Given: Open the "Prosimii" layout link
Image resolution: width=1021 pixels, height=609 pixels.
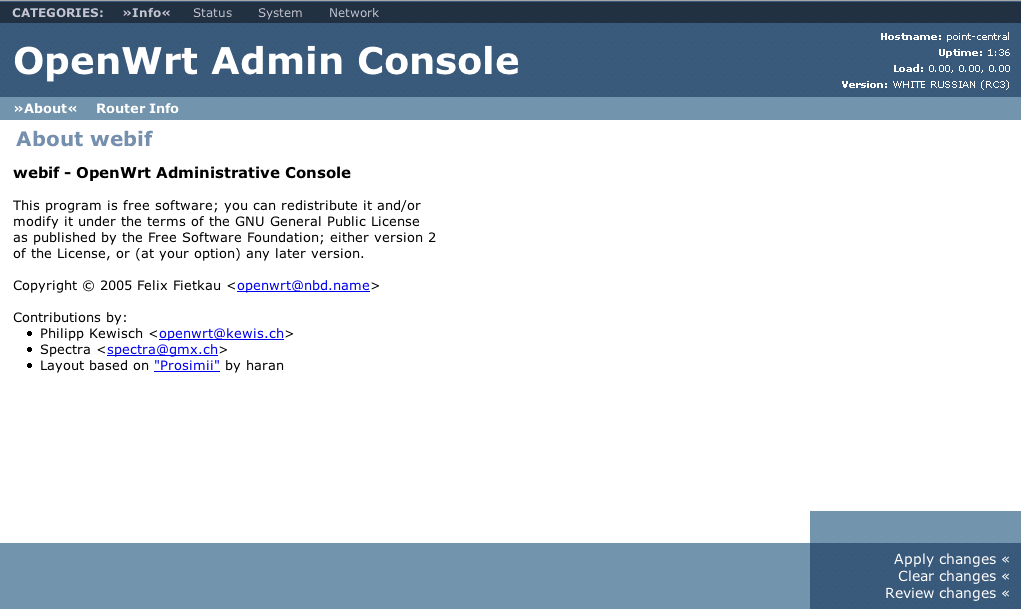Looking at the screenshot, I should (x=186, y=366).
